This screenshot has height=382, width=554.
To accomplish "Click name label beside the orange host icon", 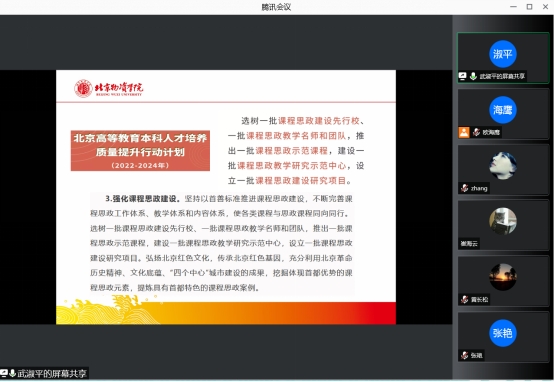I will 491,132.
